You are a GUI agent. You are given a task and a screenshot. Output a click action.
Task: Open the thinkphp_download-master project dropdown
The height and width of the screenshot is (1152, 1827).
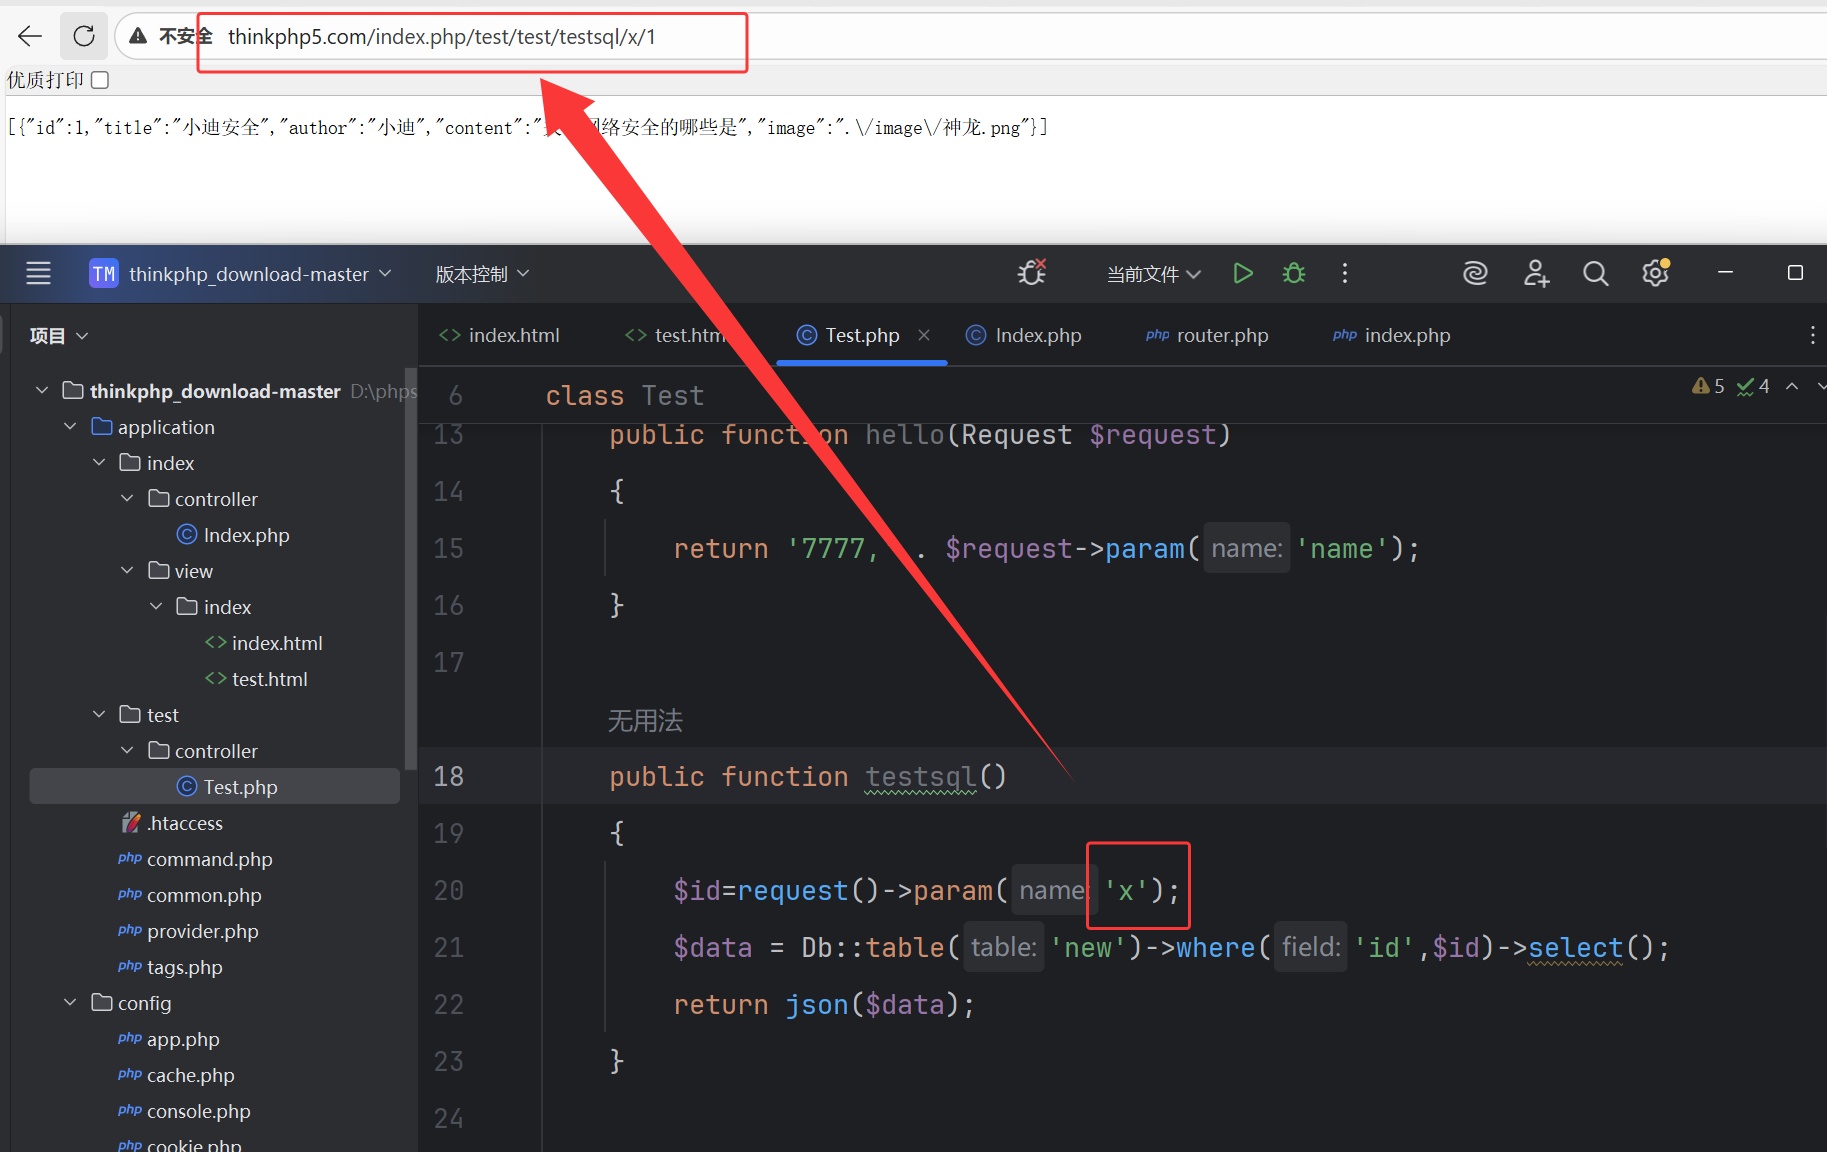pyautogui.click(x=241, y=274)
